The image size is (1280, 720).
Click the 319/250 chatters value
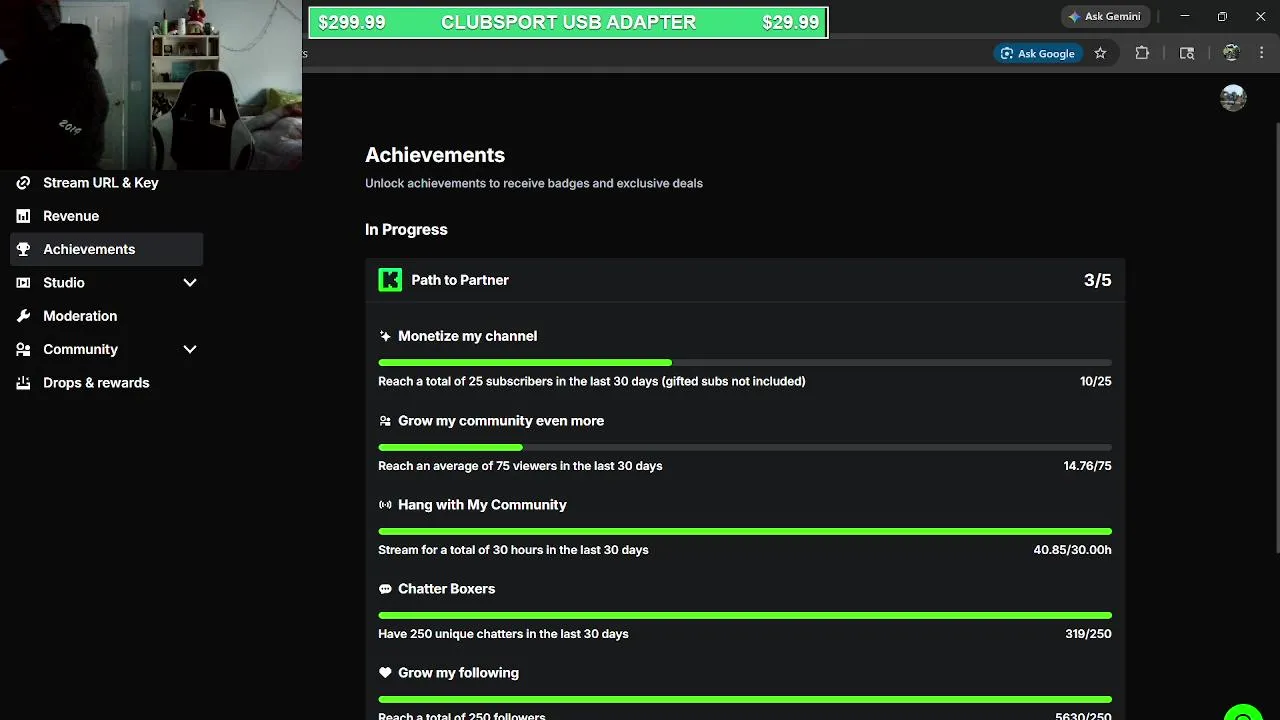tap(1088, 634)
